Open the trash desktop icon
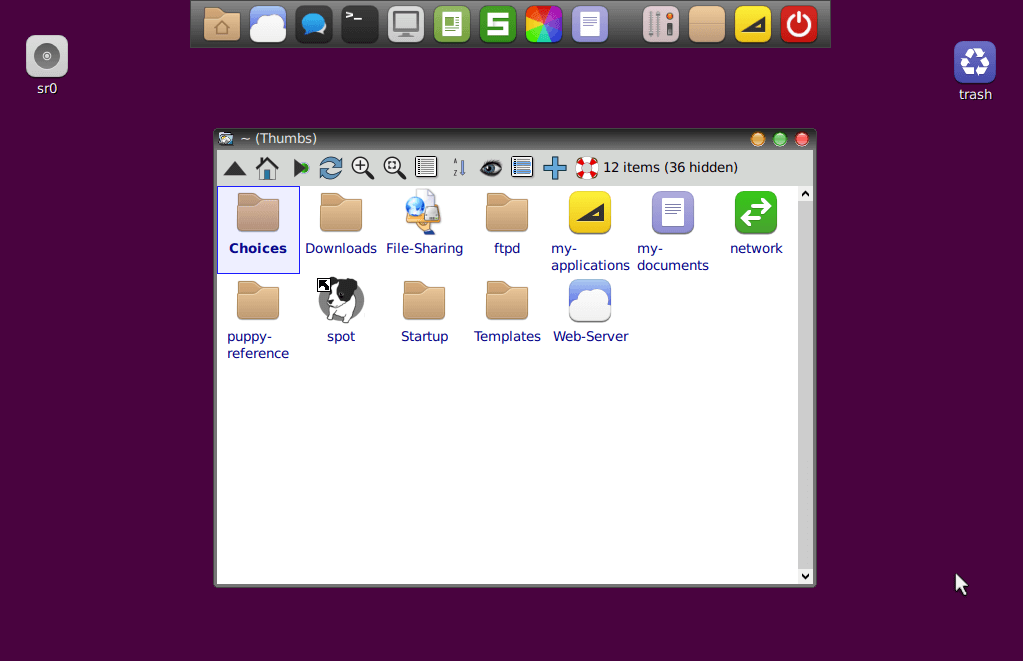This screenshot has width=1024, height=661. coord(975,71)
